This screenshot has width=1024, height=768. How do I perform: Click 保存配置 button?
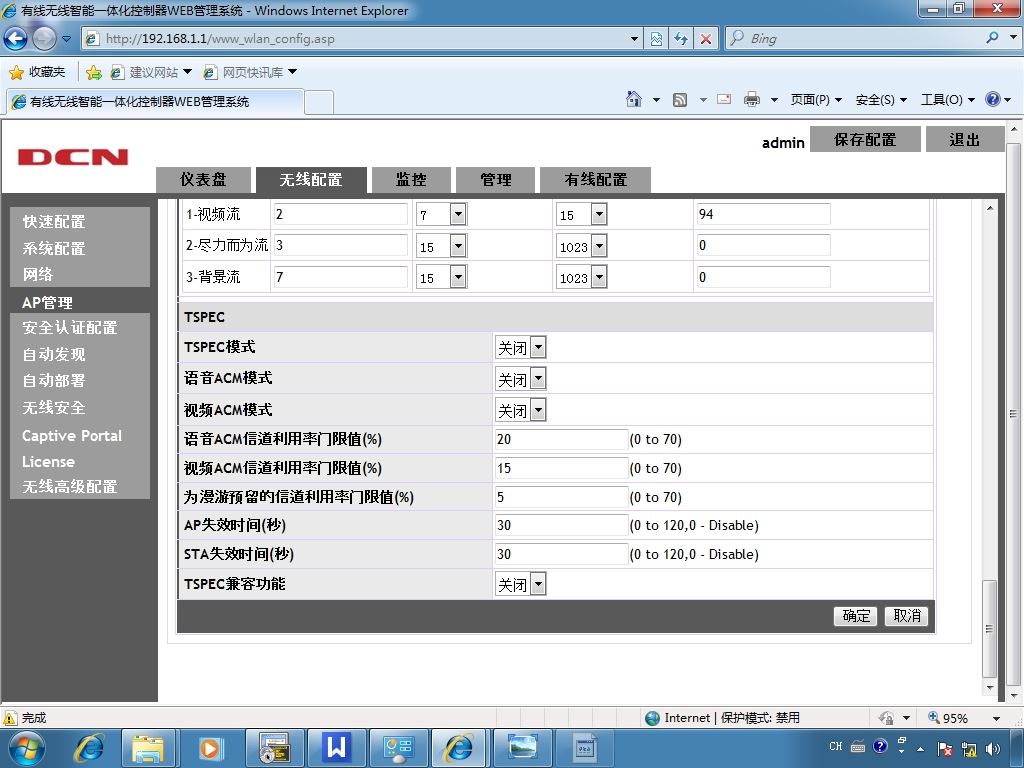(x=865, y=139)
